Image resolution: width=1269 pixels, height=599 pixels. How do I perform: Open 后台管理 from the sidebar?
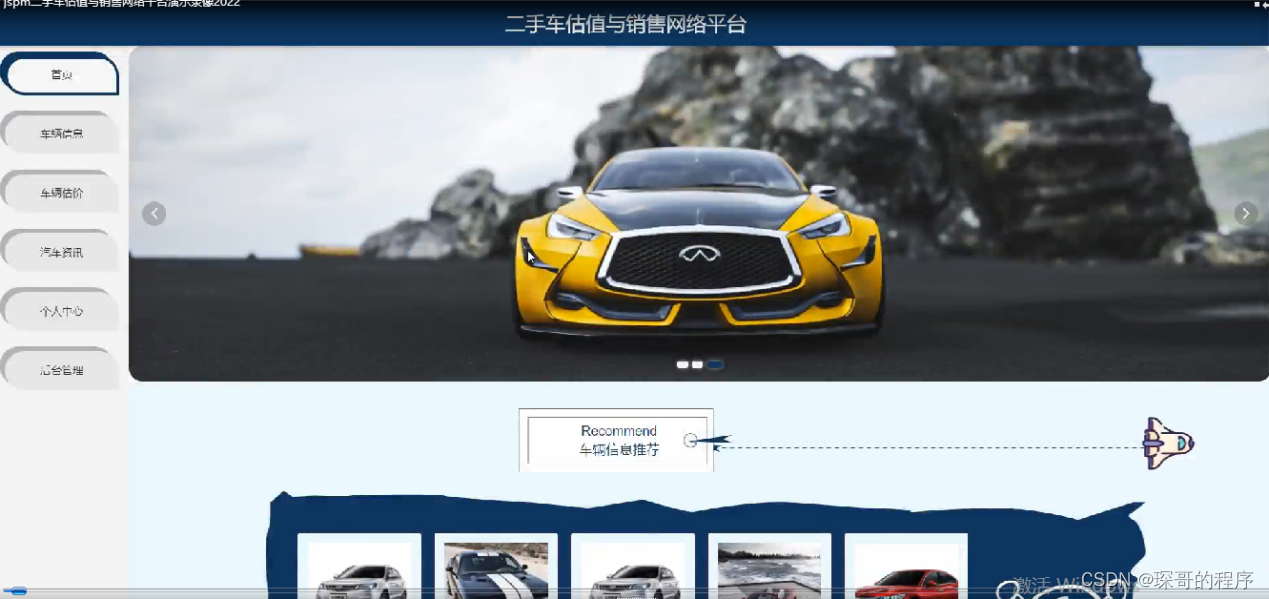click(x=60, y=370)
